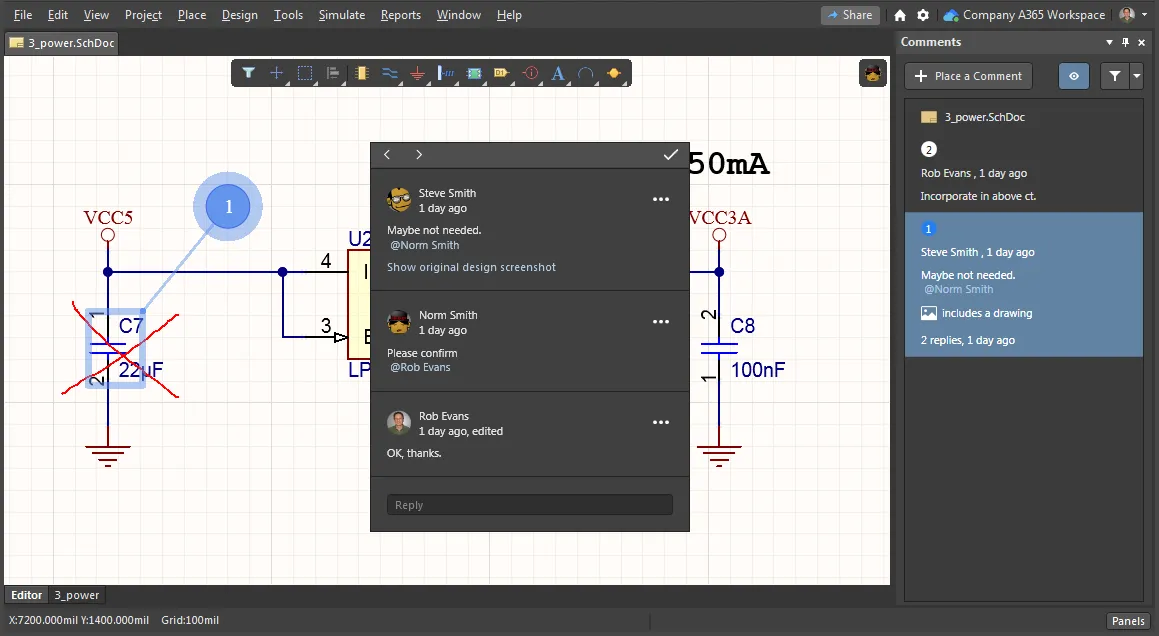Switch to the 3_power sheet tab

pyautogui.click(x=77, y=595)
